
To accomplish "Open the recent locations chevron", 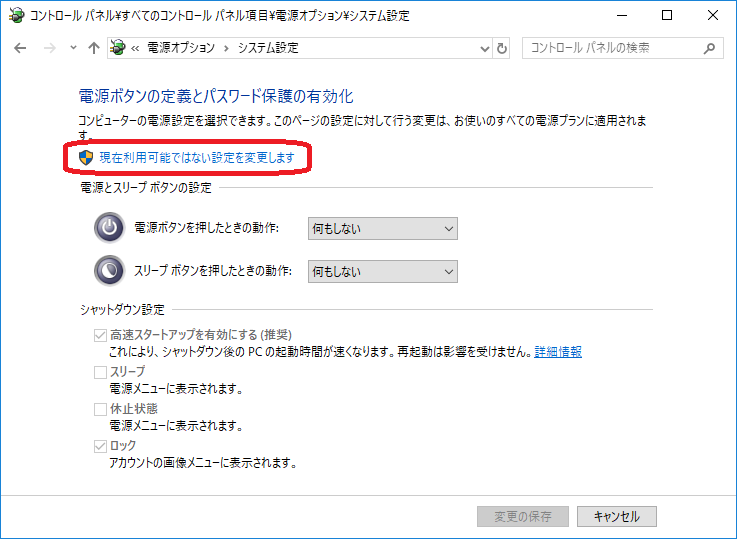I will 73,47.
